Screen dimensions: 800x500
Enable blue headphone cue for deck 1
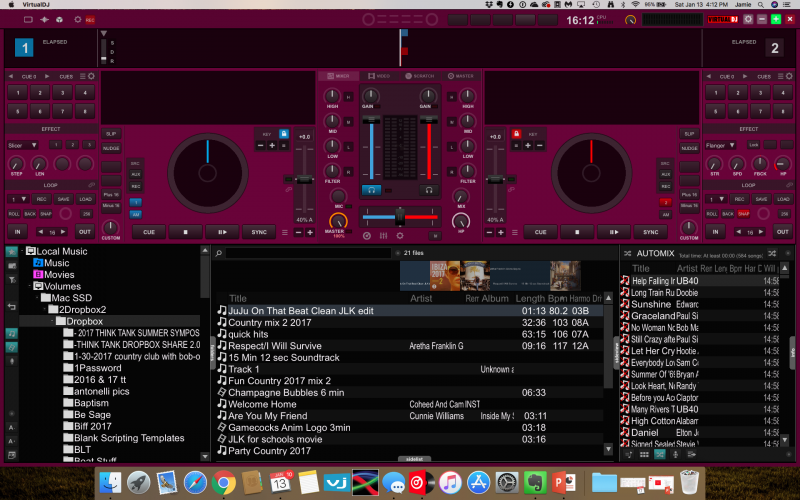[371, 190]
